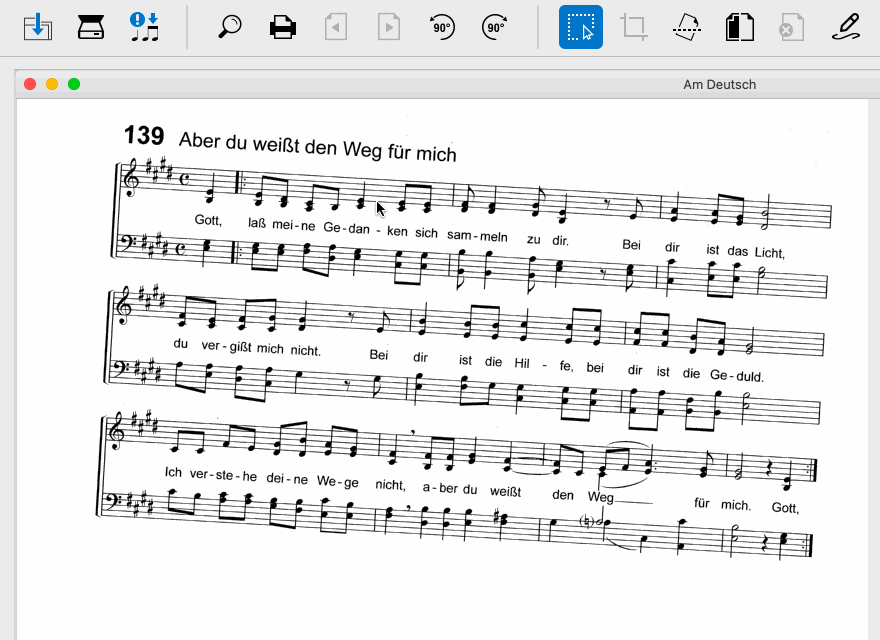Click the green full-screen window button
880x640 pixels.
tap(74, 84)
